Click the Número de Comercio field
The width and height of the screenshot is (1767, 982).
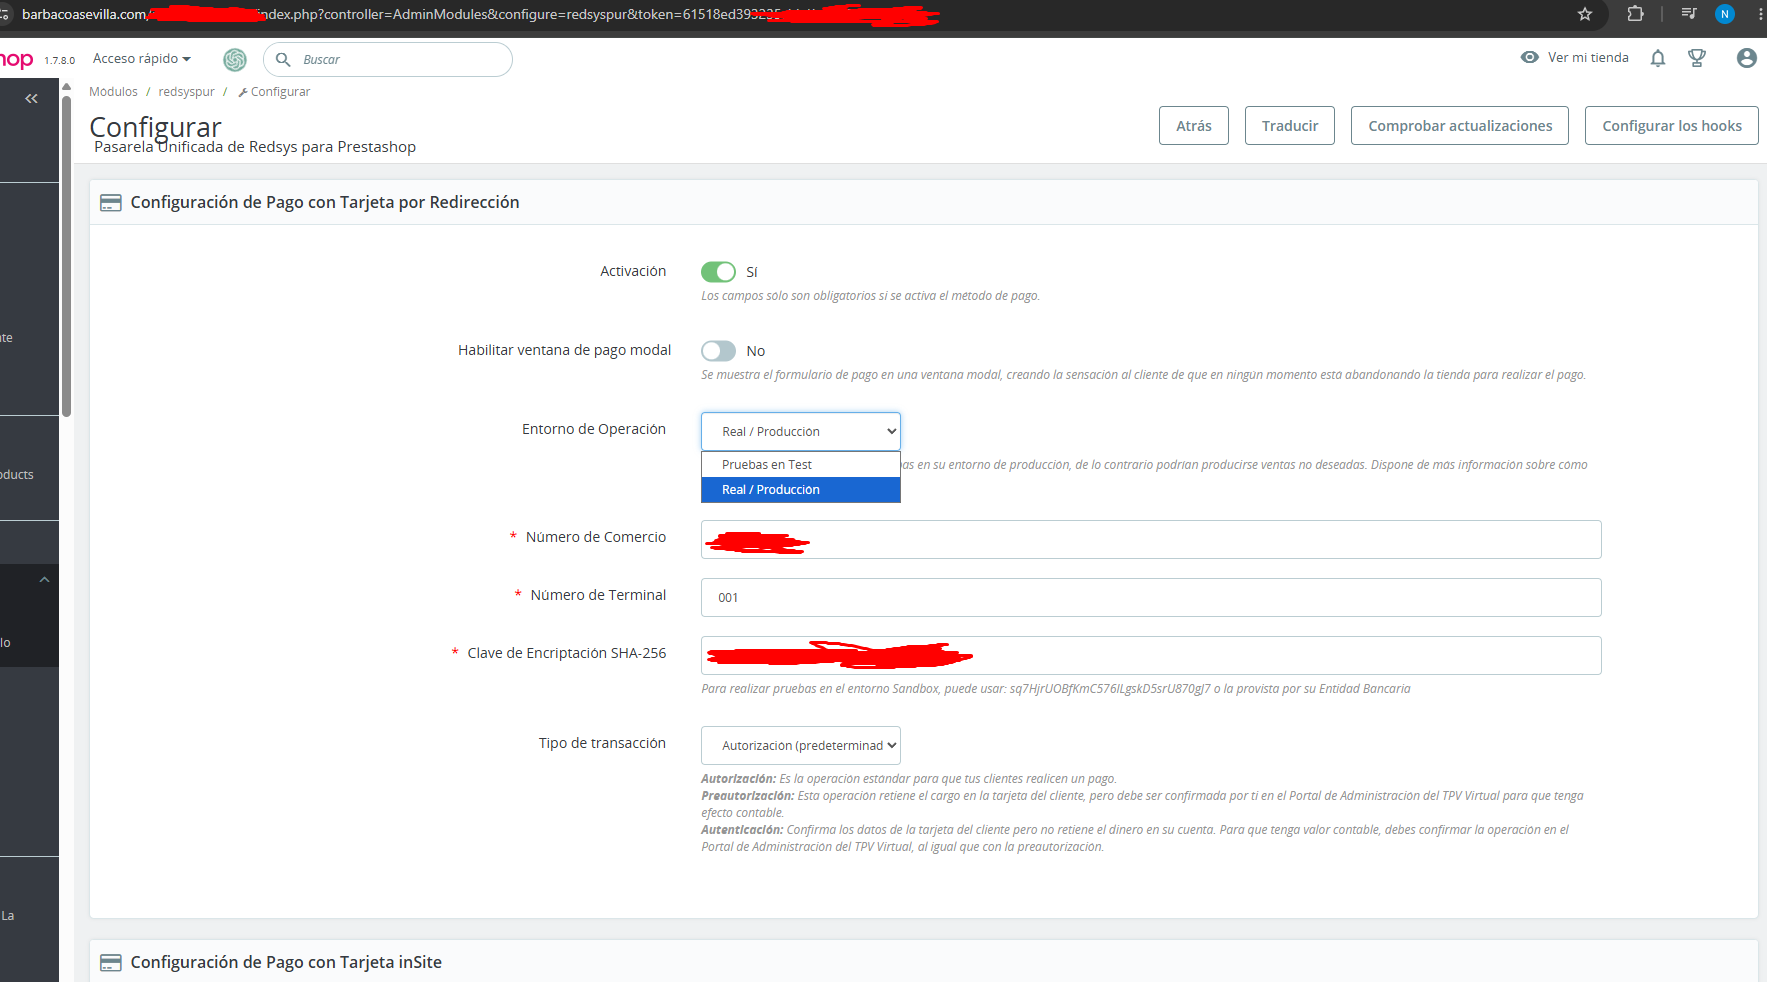pyautogui.click(x=1151, y=540)
